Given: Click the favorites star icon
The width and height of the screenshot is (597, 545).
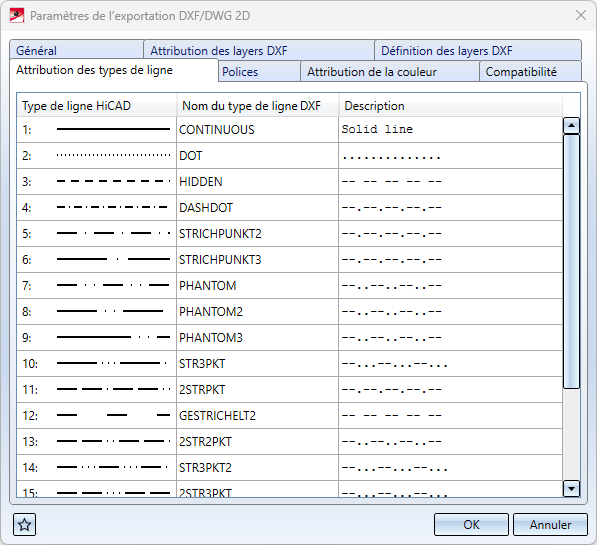Looking at the screenshot, I should pos(24,525).
